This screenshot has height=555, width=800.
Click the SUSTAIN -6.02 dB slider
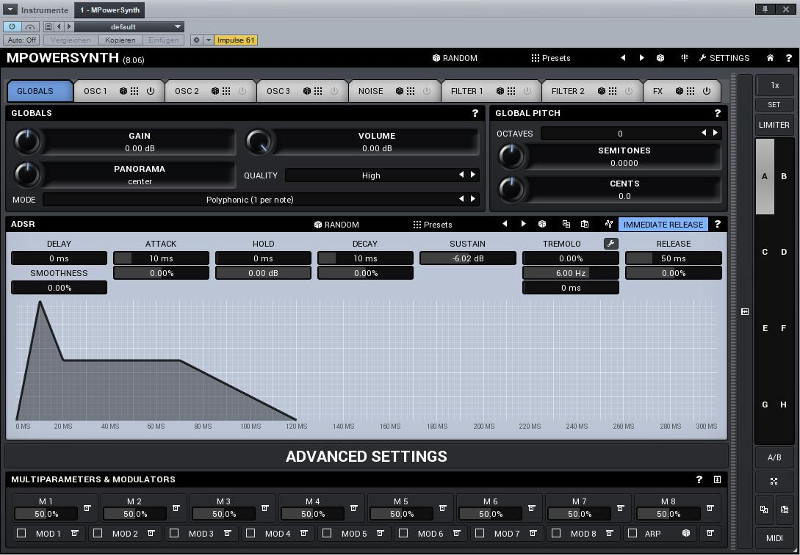point(467,258)
